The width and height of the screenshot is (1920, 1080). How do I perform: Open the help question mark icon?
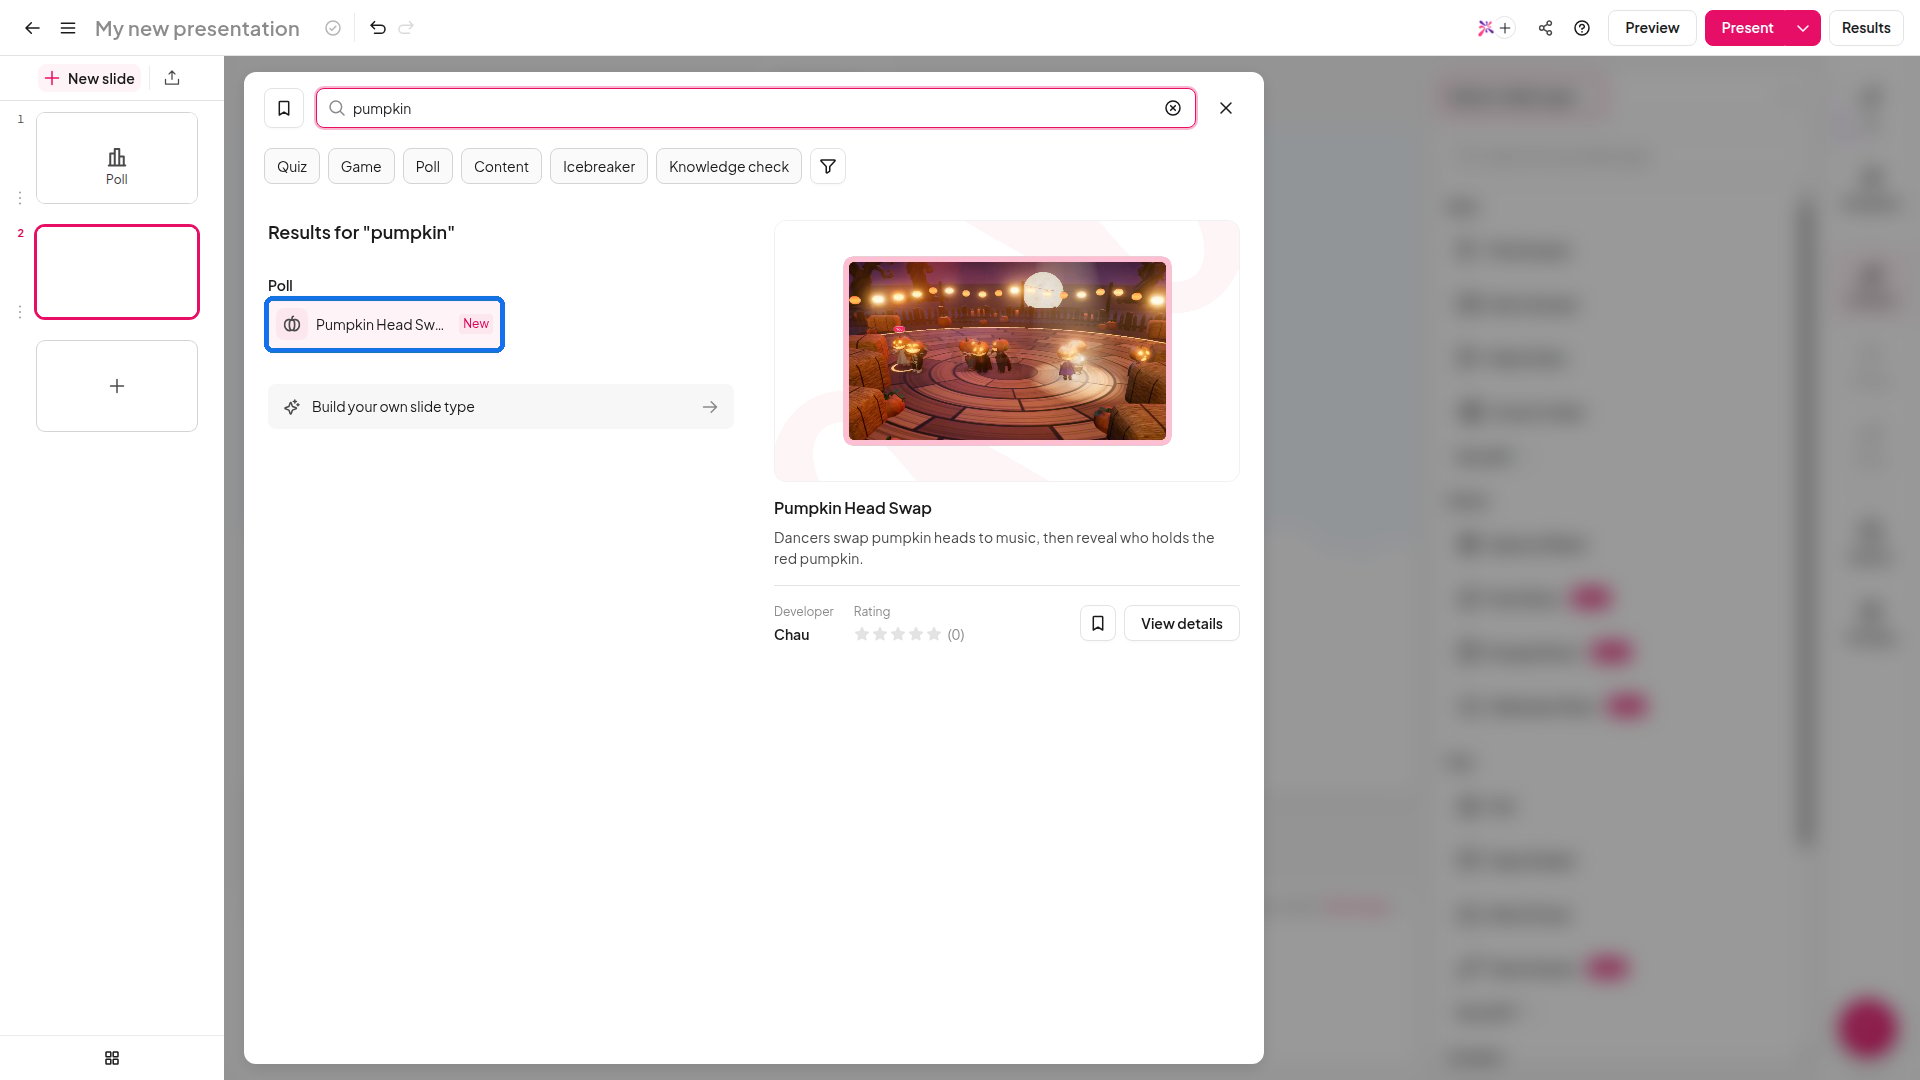[1582, 28]
